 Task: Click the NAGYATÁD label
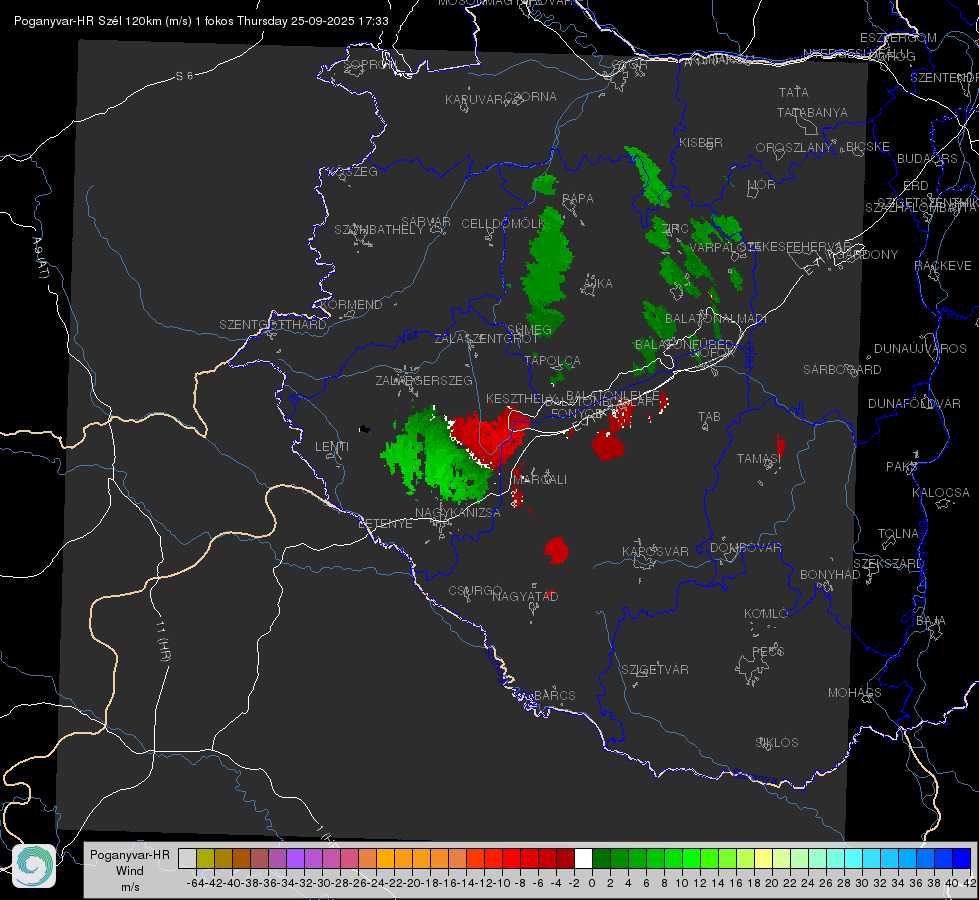pyautogui.click(x=525, y=596)
